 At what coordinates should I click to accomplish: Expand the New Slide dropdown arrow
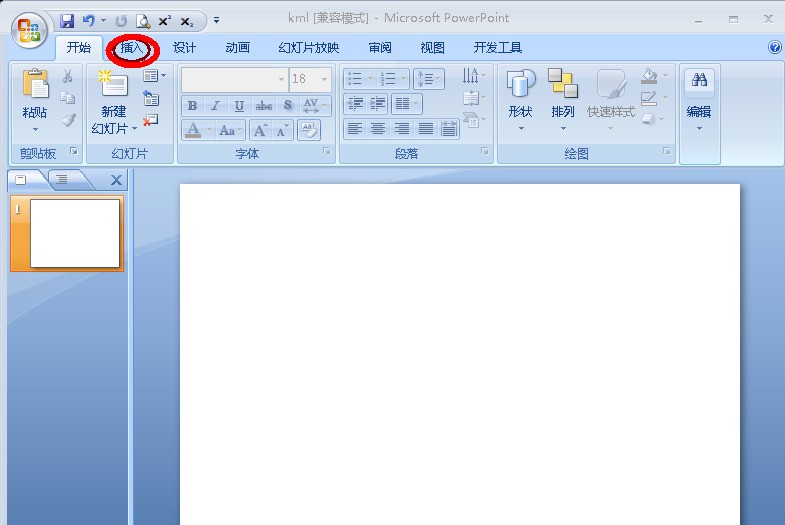134,129
